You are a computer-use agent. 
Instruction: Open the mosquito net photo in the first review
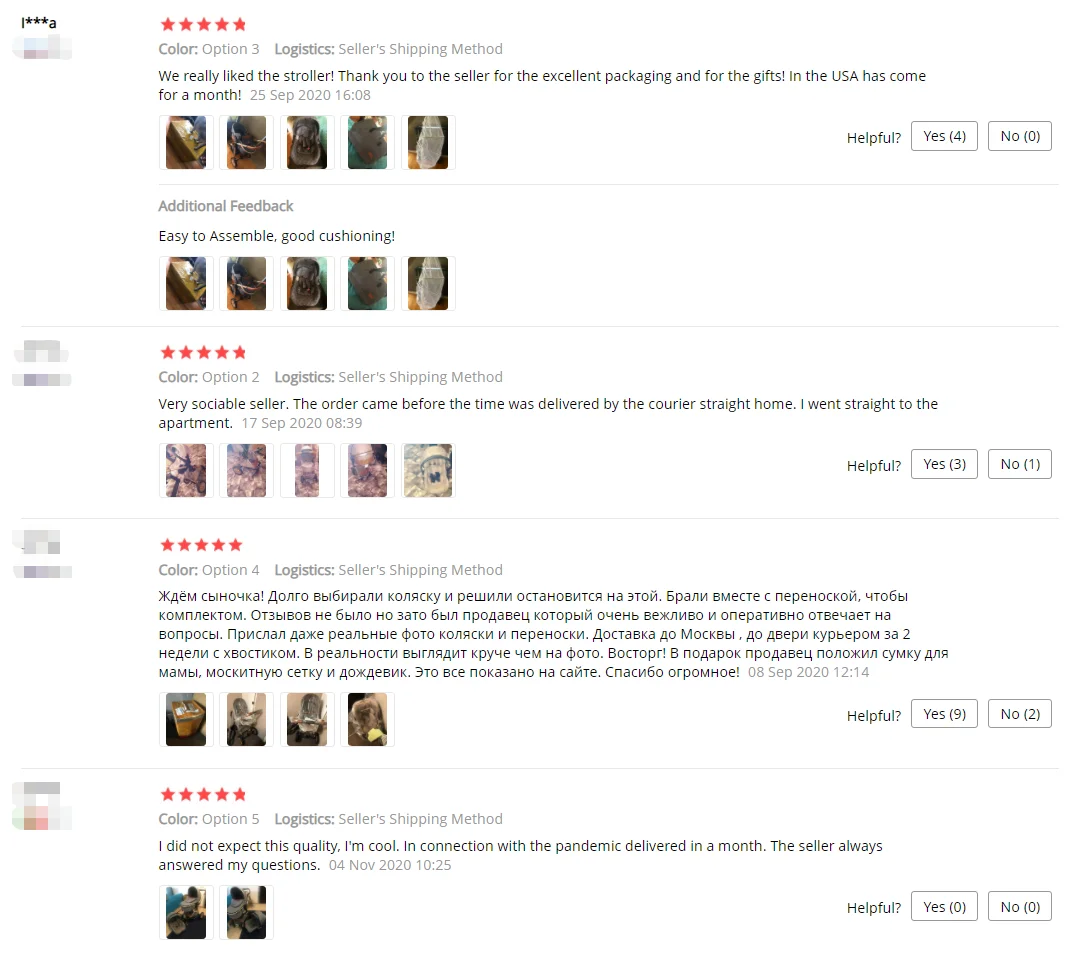[x=428, y=142]
